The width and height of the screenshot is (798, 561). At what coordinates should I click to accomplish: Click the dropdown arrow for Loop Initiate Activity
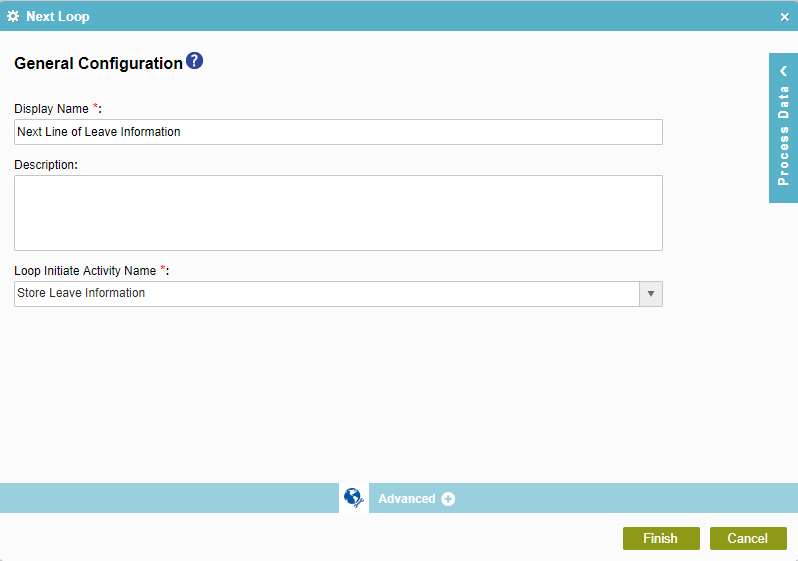pyautogui.click(x=651, y=294)
